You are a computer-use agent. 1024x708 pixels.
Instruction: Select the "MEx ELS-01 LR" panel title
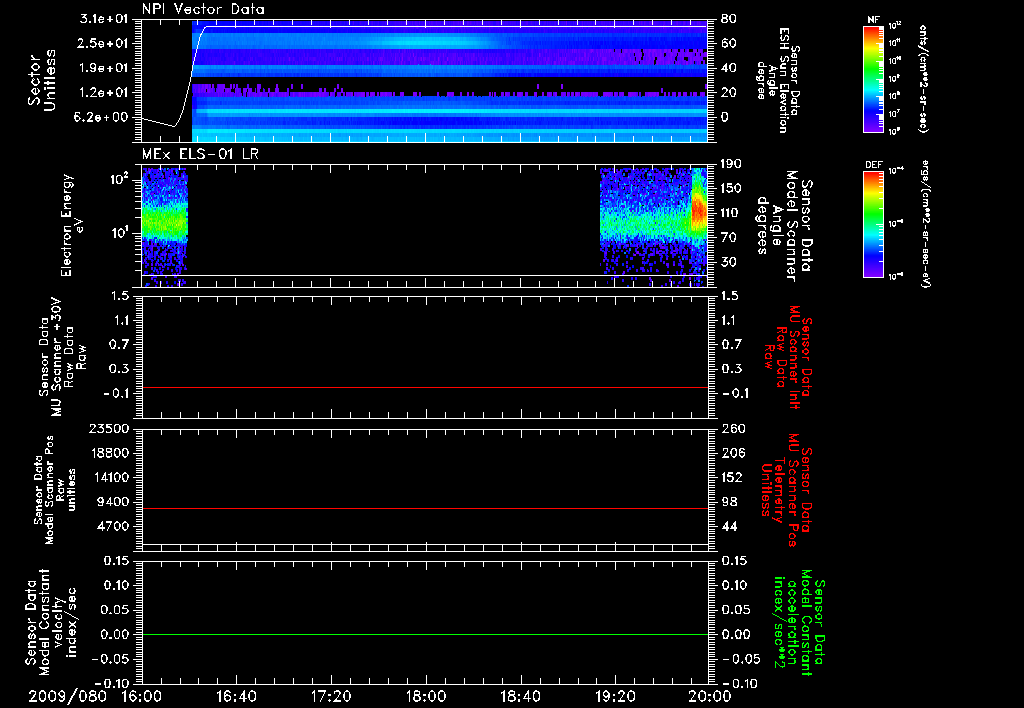click(200, 154)
